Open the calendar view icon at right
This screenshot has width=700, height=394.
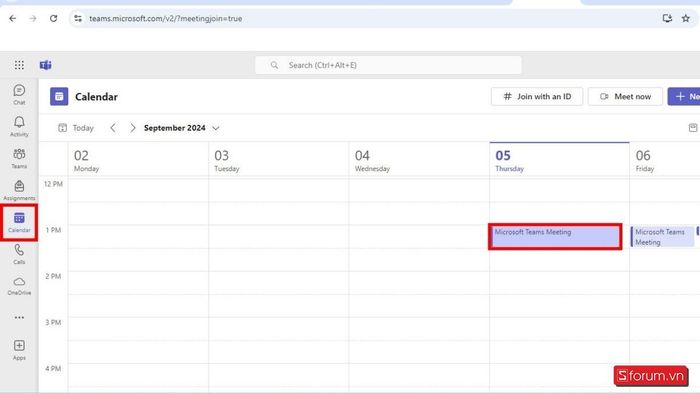[692, 128]
